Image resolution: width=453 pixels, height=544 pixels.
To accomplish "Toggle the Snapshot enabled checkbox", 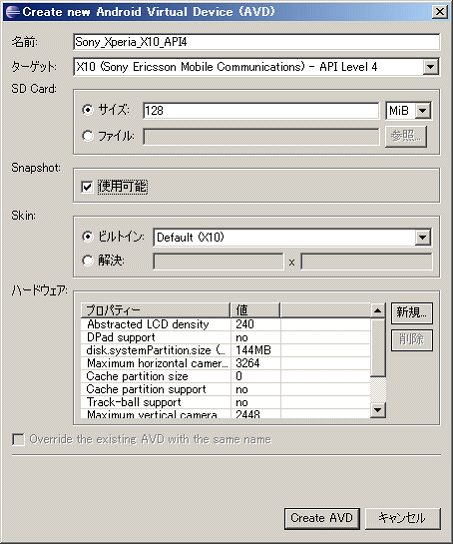I will tap(87, 187).
